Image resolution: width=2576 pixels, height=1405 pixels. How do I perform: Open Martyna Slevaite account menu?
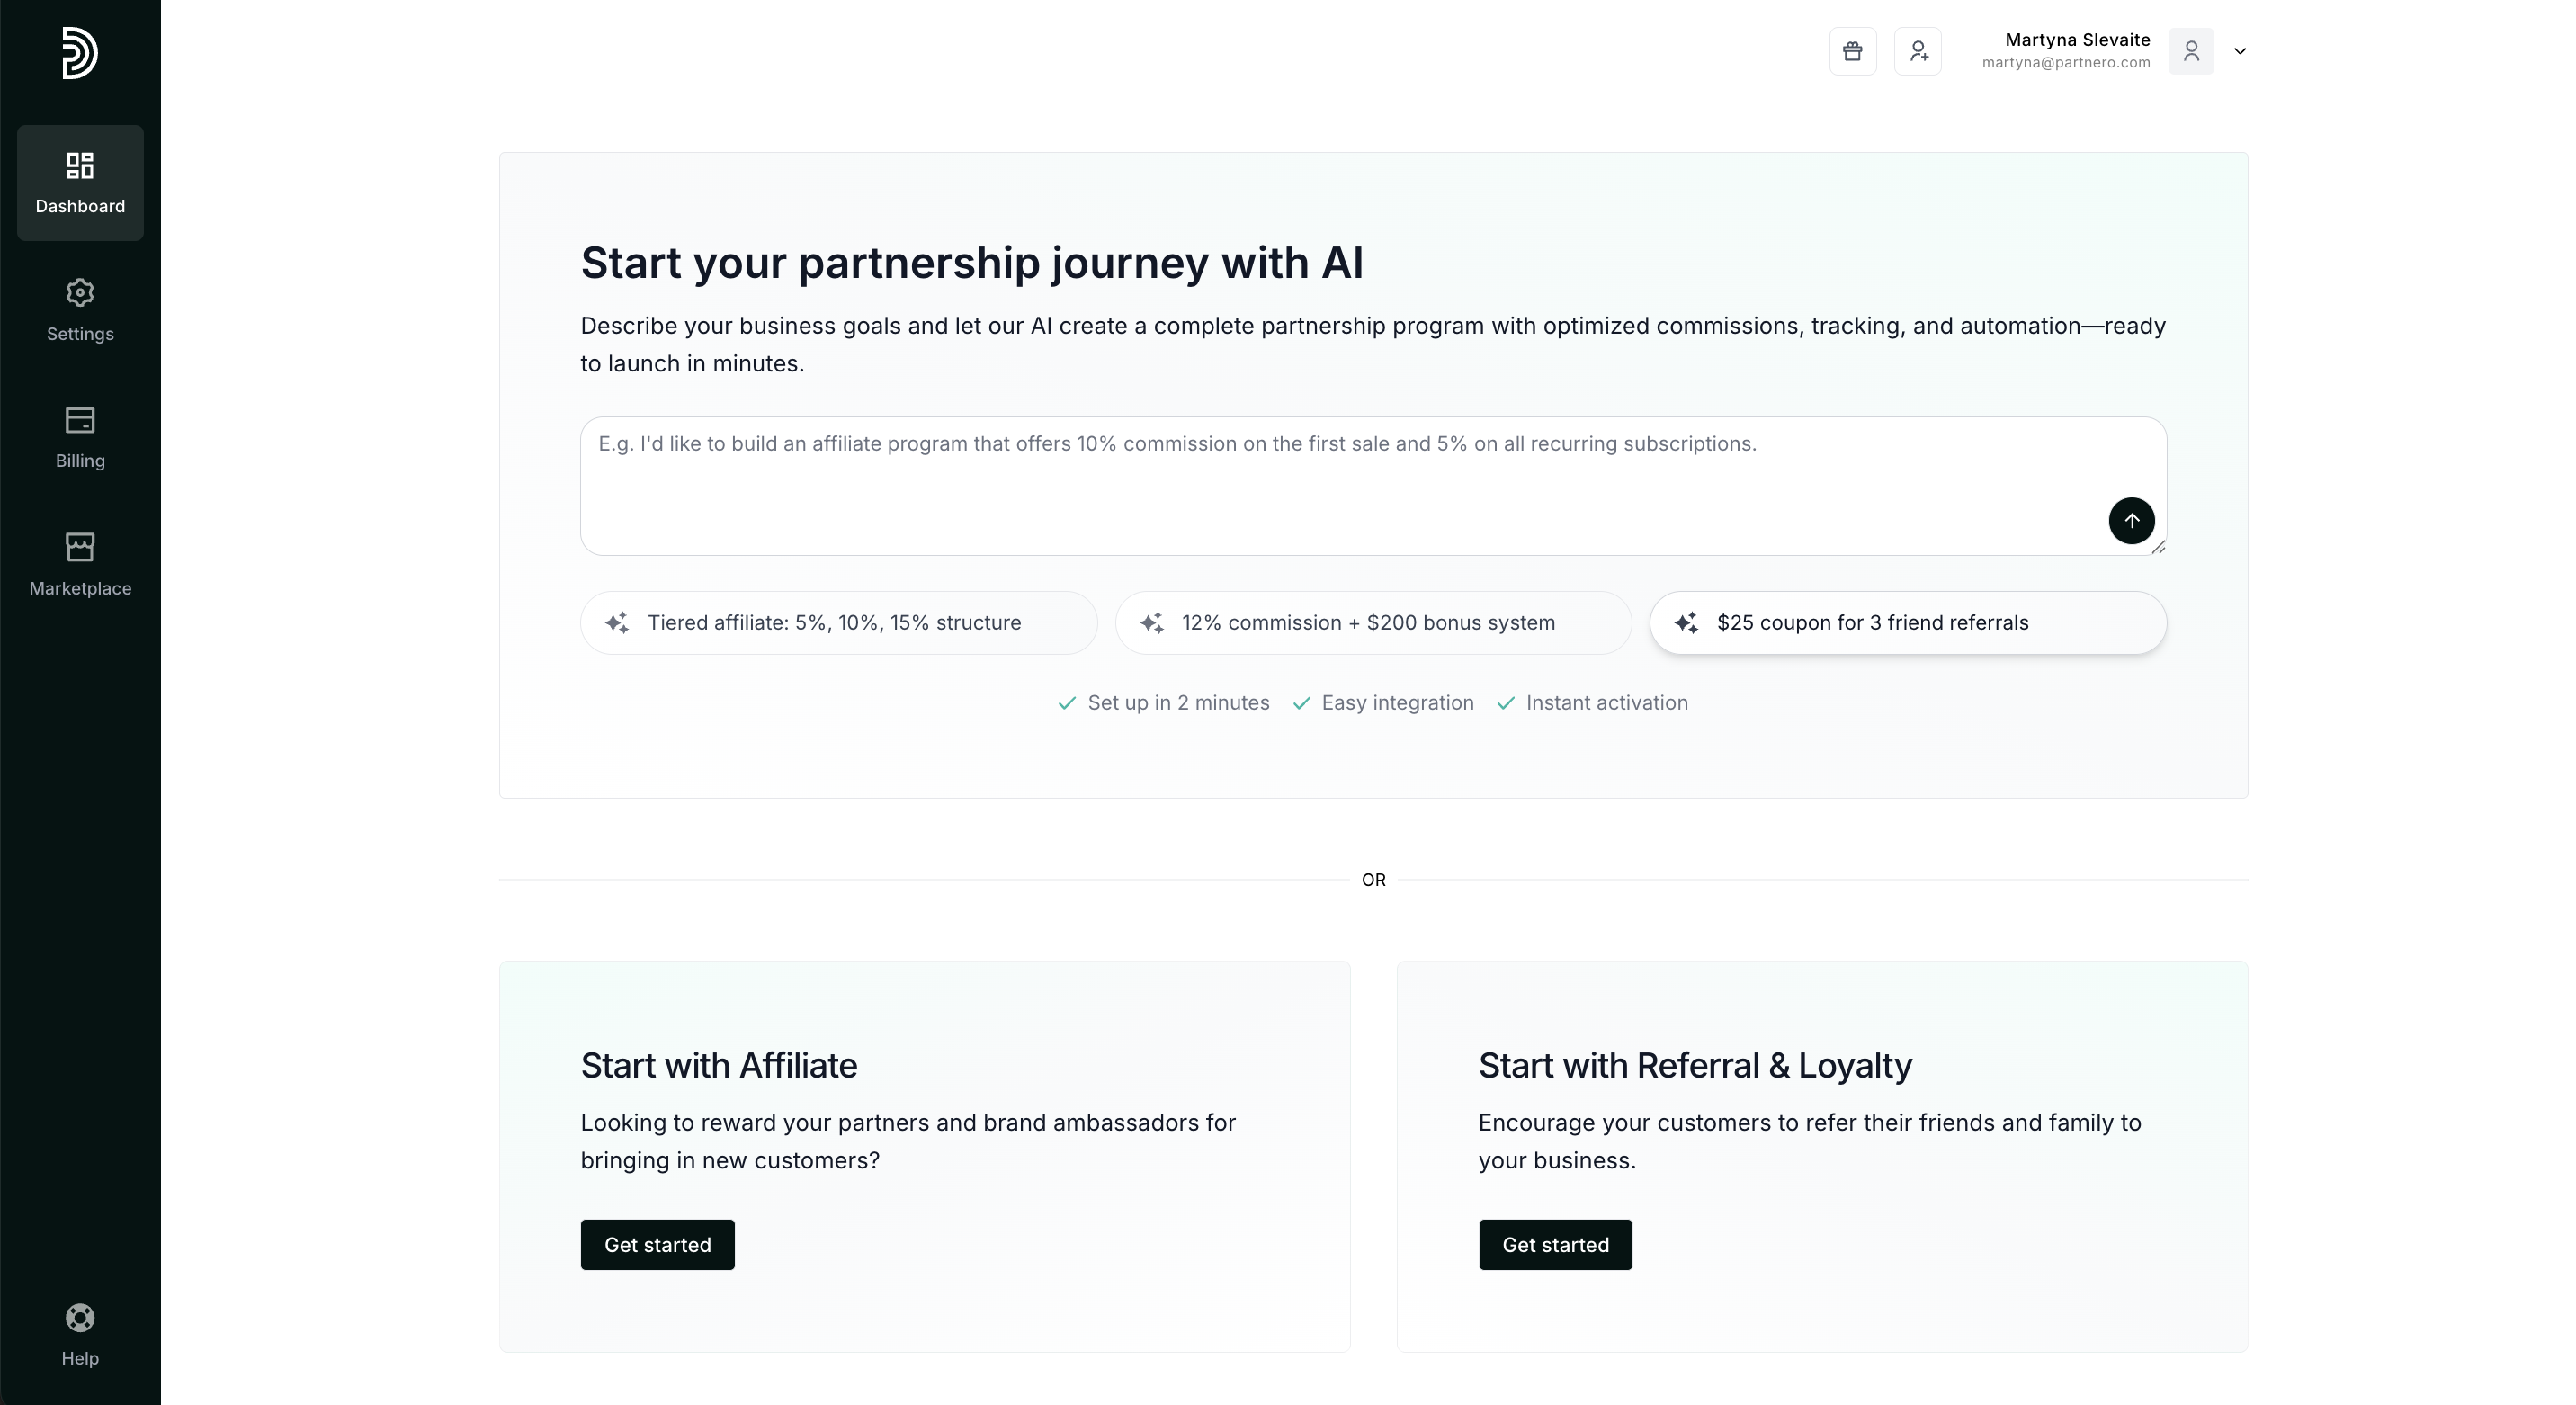2076,40
